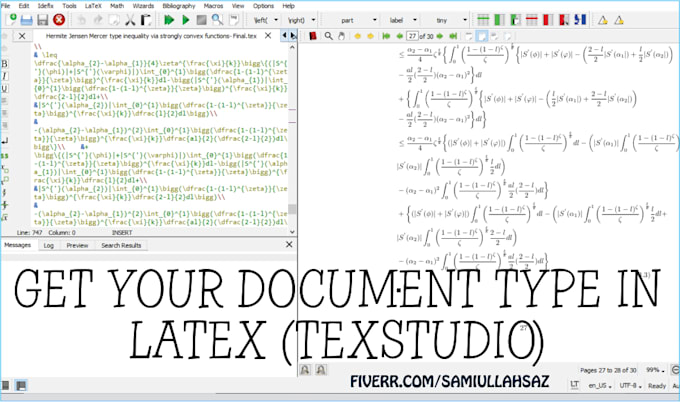This screenshot has height=402, width=680.
Task: Click the yellow forward navigation arrow
Action: [370, 36]
